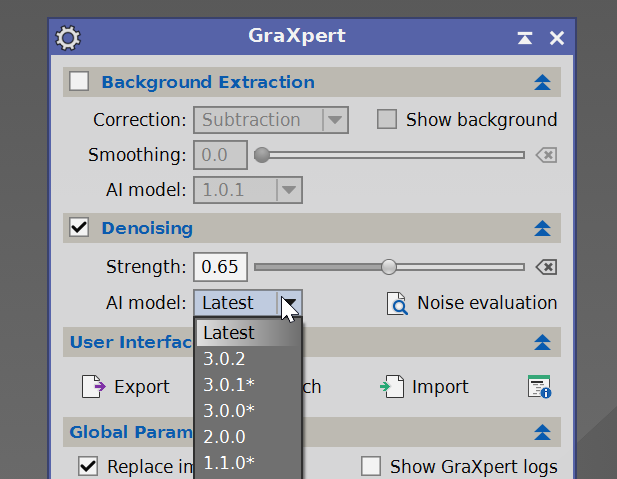
Task: Select model version 2.0.0
Action: pos(248,437)
